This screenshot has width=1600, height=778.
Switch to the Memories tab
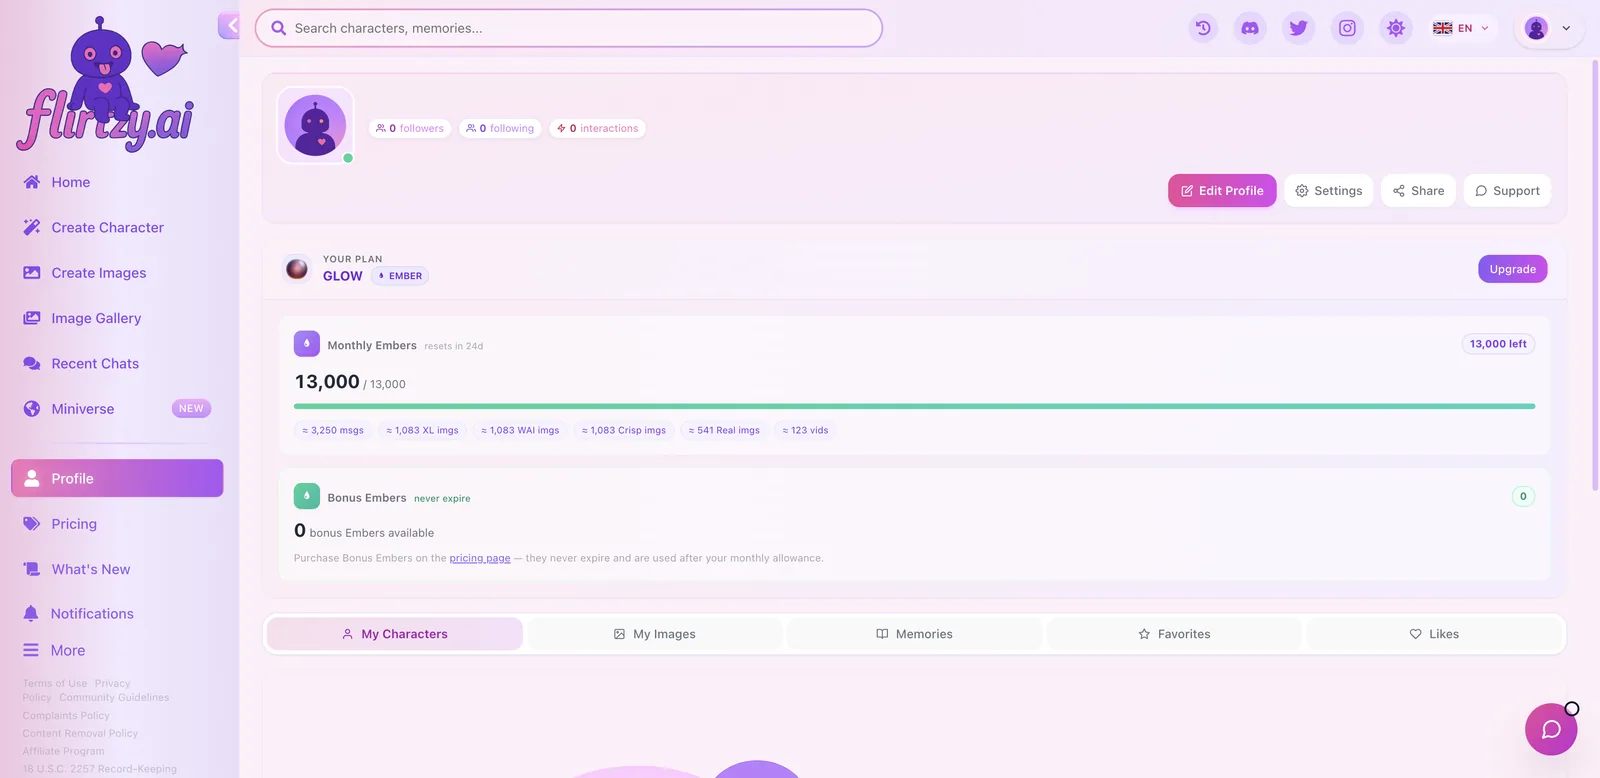[x=915, y=634]
